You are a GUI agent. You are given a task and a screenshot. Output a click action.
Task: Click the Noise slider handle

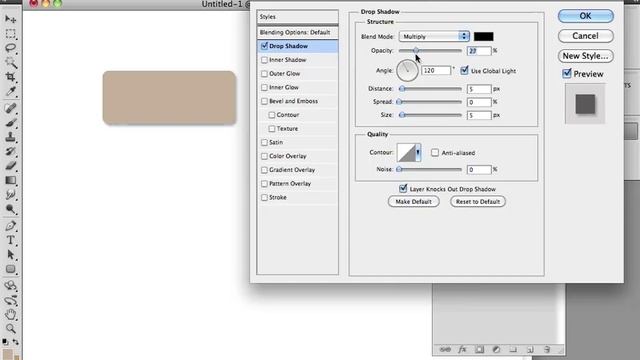point(399,169)
